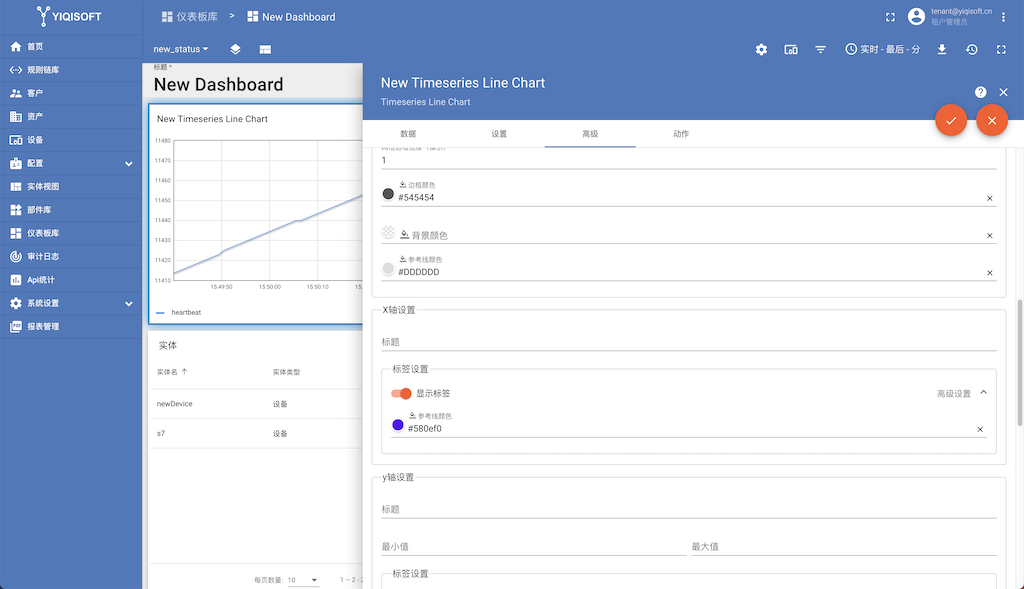Toggle heartbeat legend item
Viewport: 1024px width, 589px height.
pos(179,312)
